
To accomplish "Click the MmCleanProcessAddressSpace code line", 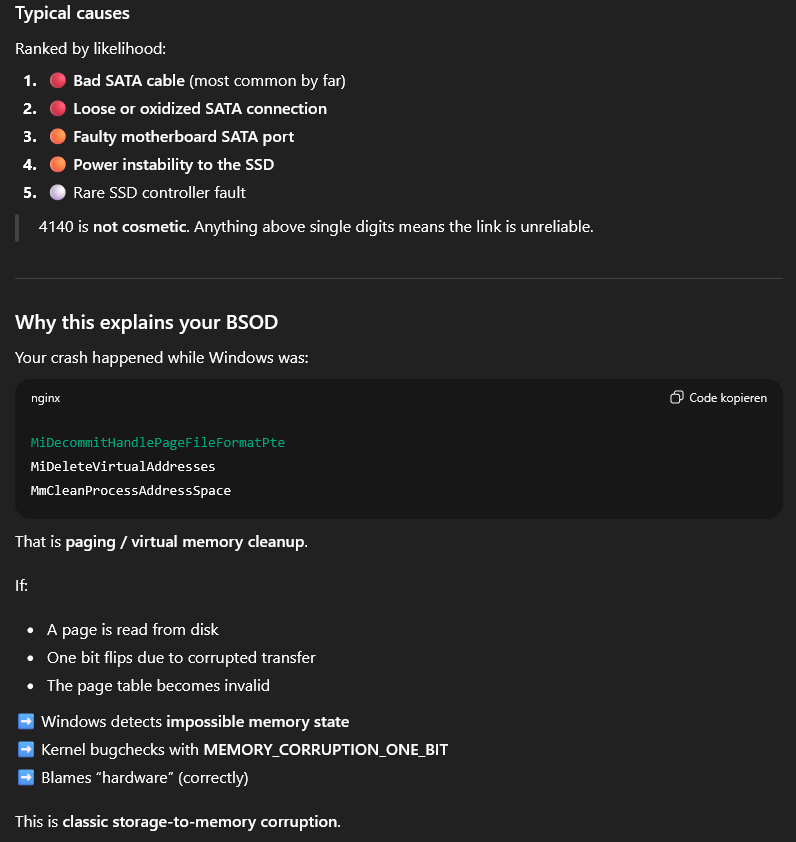I will tap(131, 490).
